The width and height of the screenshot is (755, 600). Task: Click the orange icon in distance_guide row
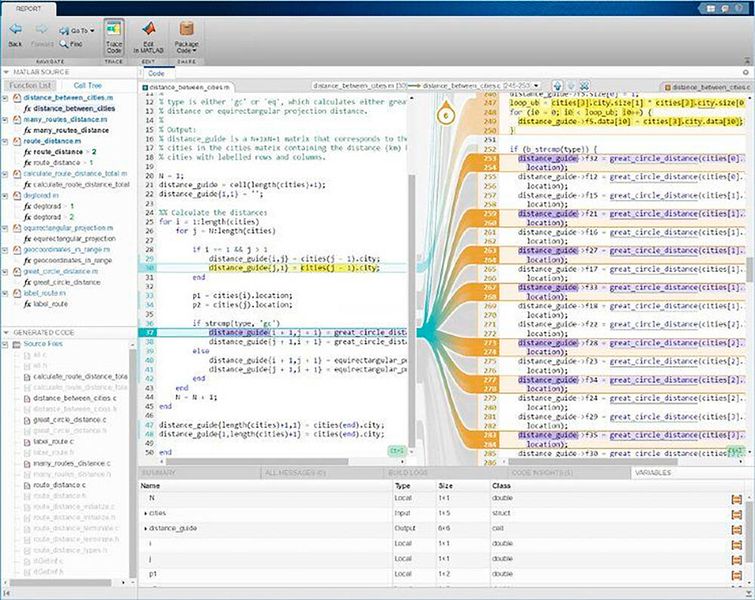[x=736, y=530]
